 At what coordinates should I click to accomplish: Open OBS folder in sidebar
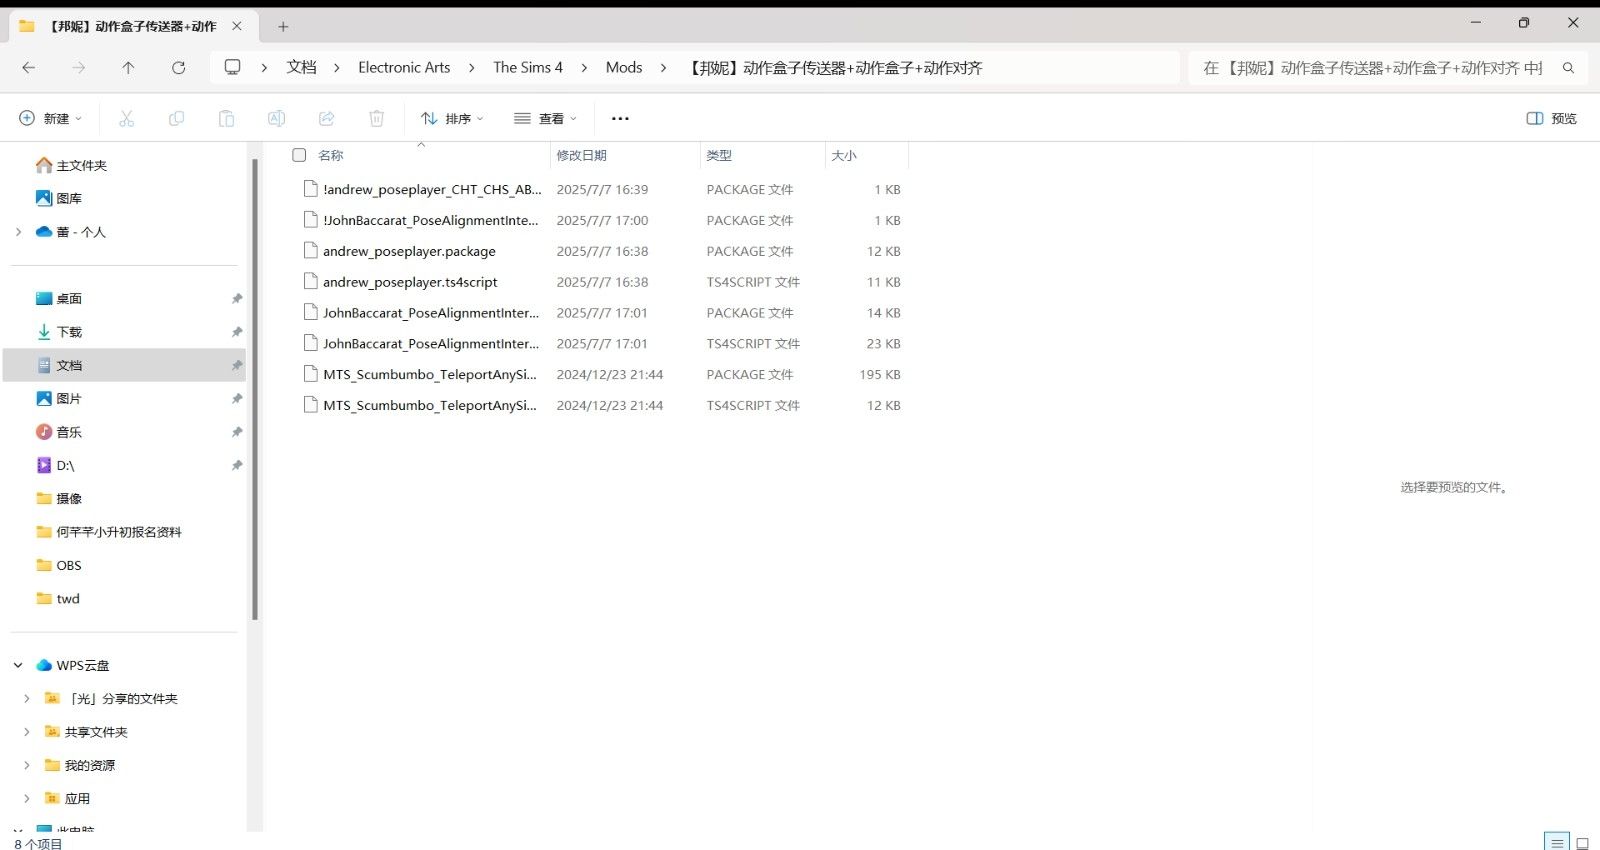59,565
